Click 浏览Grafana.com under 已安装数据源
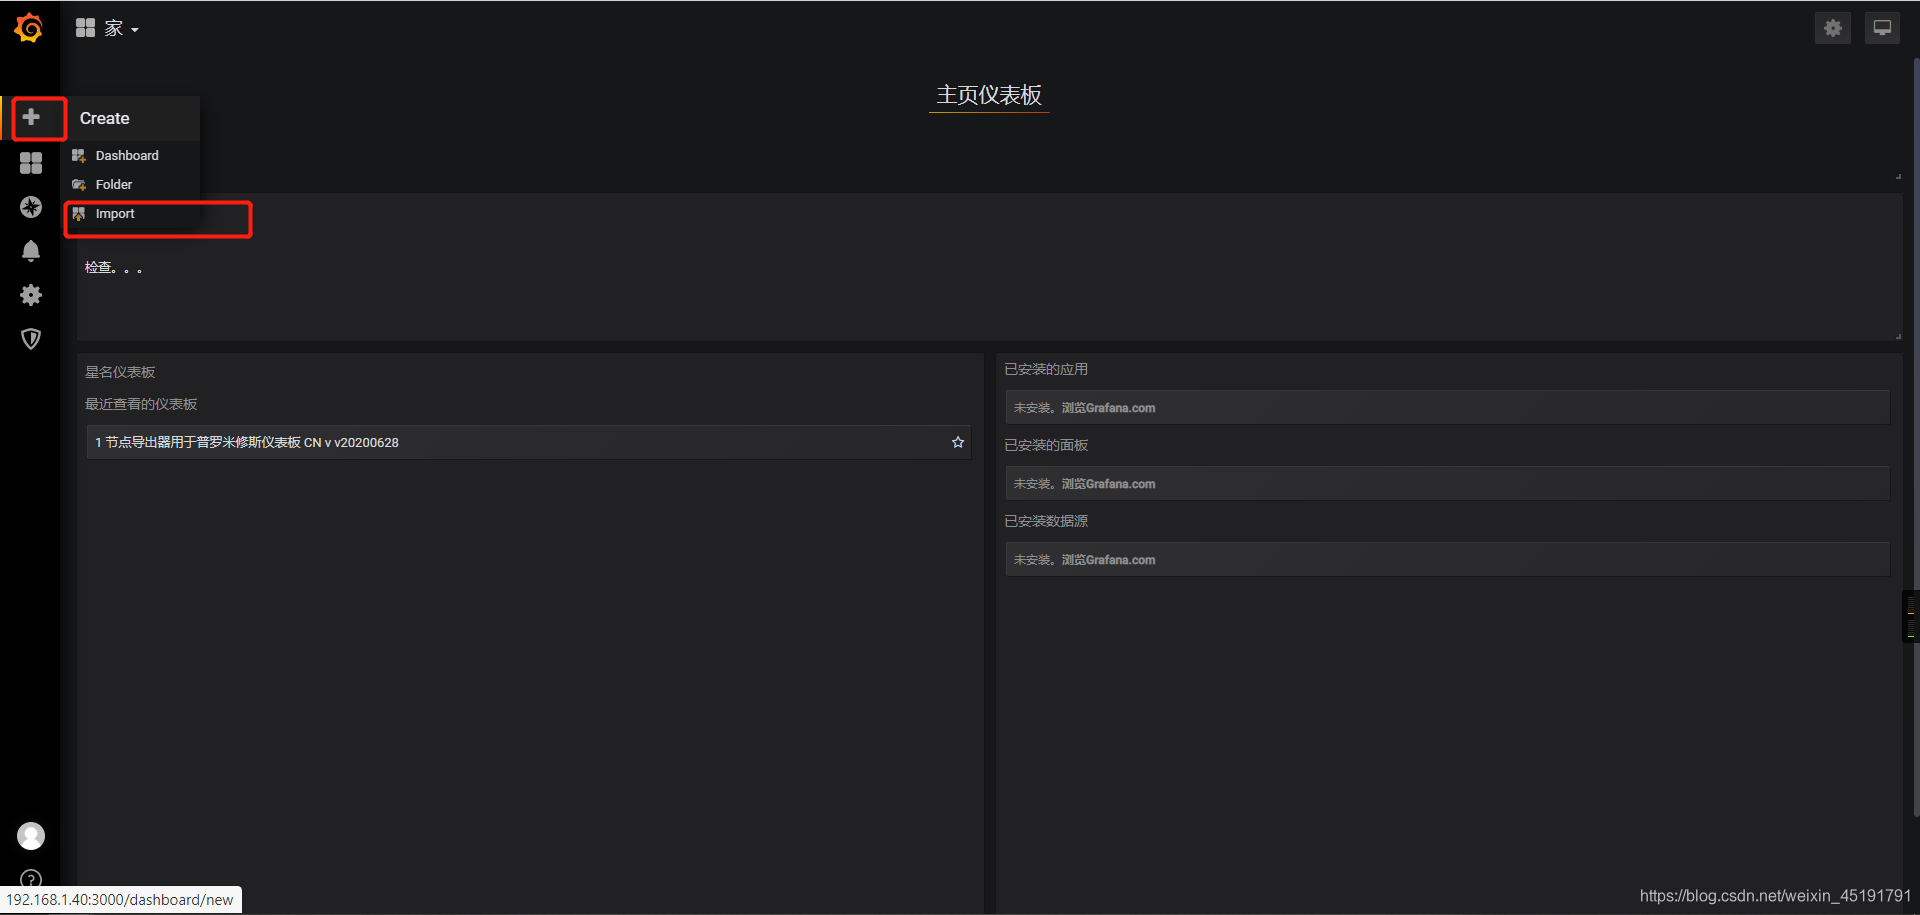This screenshot has width=1920, height=915. [x=1108, y=560]
